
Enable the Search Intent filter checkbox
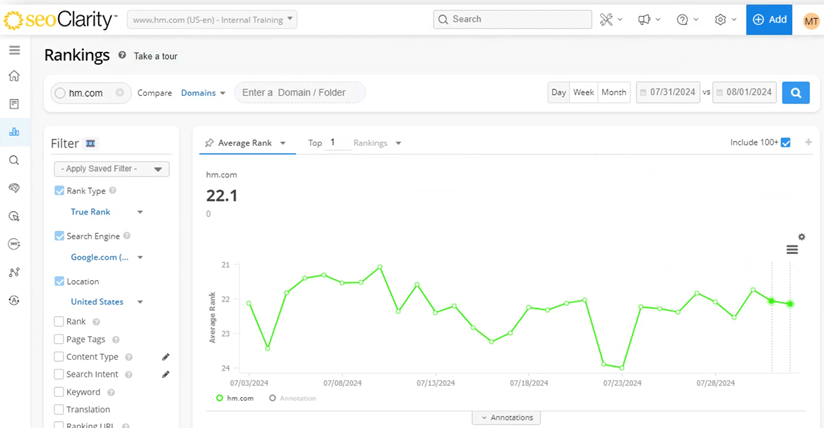(59, 374)
